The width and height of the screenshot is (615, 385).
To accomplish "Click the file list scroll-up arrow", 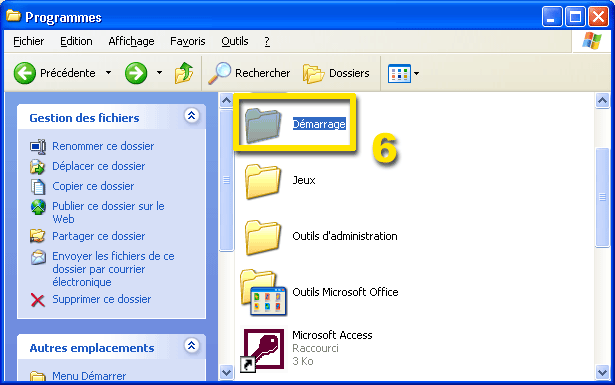I will point(602,101).
